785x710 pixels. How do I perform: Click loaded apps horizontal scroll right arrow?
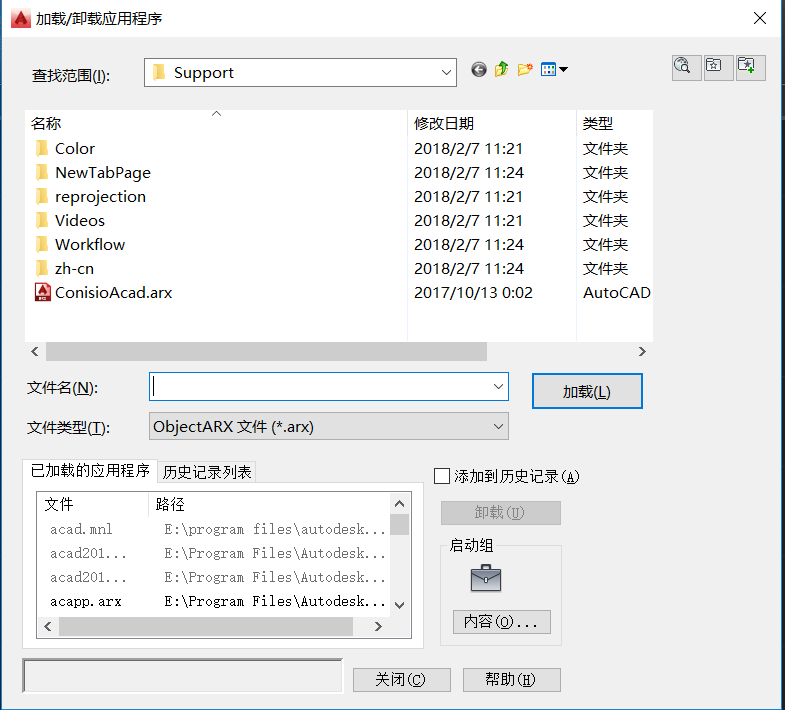click(x=378, y=626)
